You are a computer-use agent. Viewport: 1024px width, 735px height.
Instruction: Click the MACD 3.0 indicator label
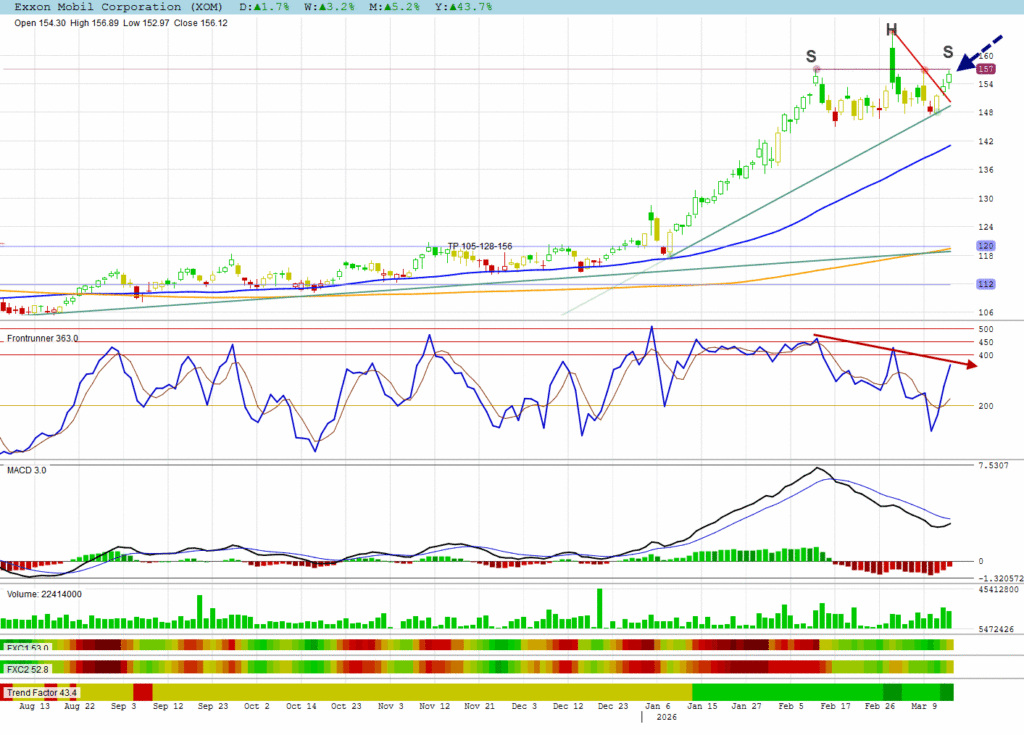click(27, 469)
